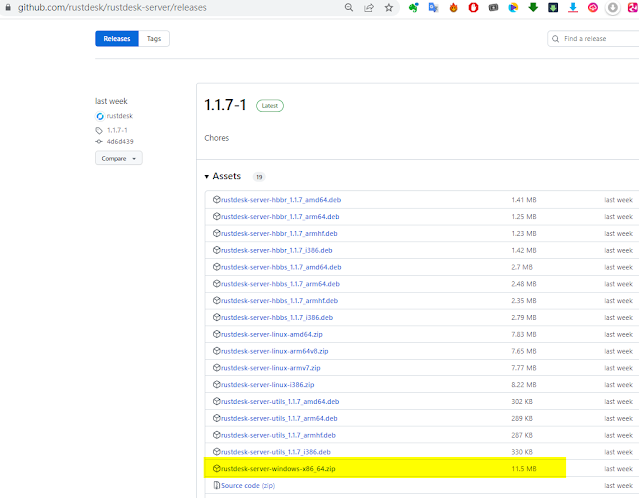Click the rustdesk avatar icon
639x498 pixels.
100,116
